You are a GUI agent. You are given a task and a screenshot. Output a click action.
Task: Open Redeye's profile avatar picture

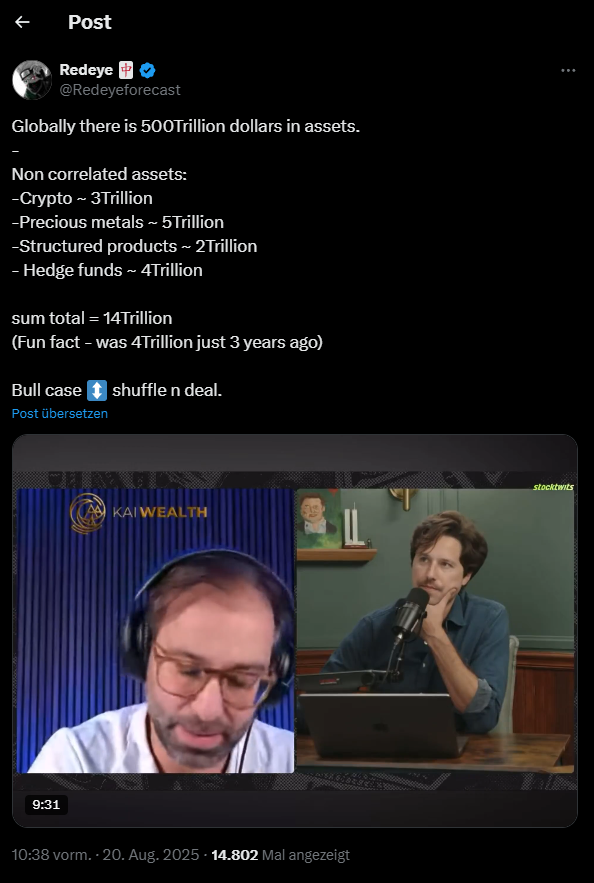[32, 80]
